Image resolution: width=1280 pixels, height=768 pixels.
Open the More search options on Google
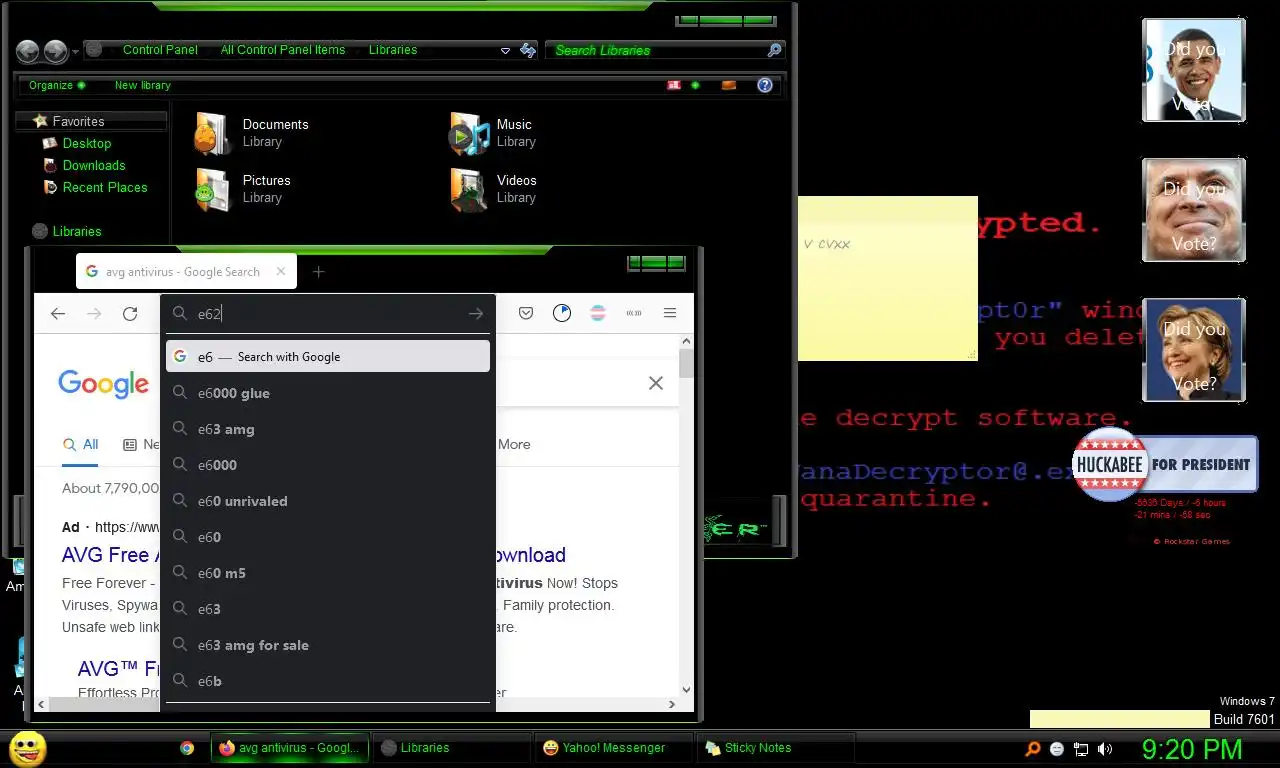pyautogui.click(x=514, y=444)
